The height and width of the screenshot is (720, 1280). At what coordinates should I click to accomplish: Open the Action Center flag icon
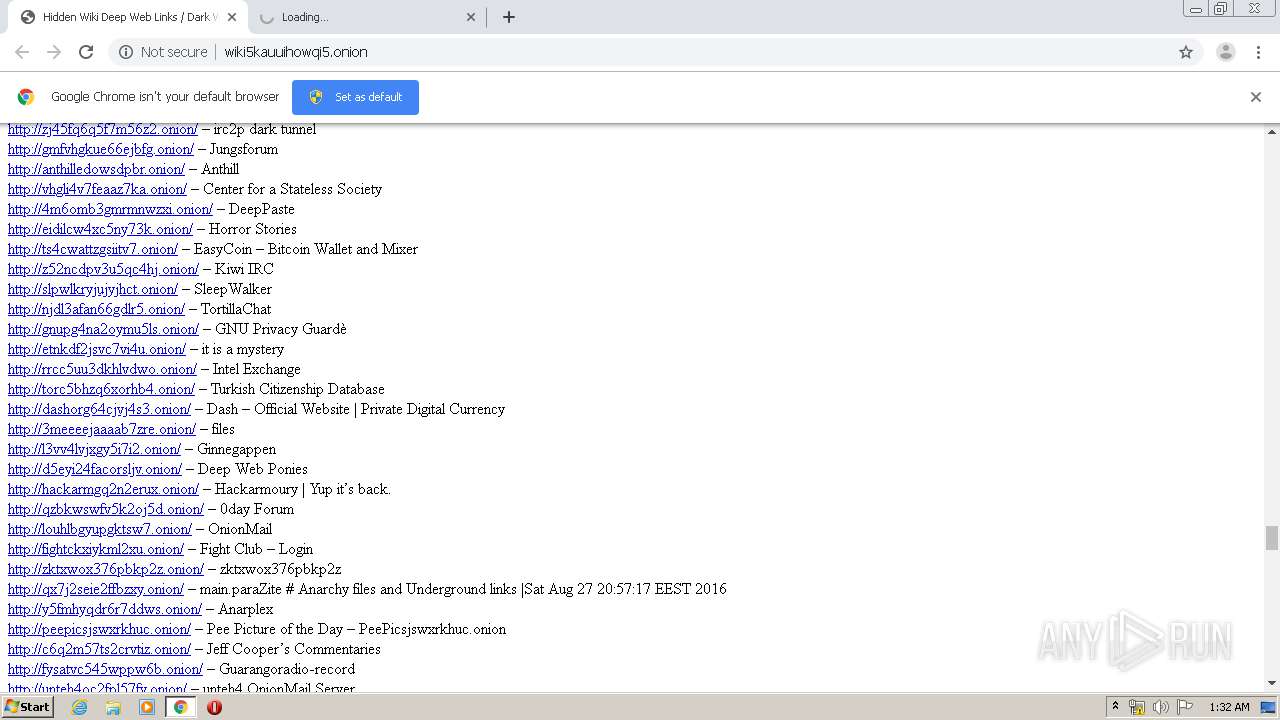tap(1185, 707)
